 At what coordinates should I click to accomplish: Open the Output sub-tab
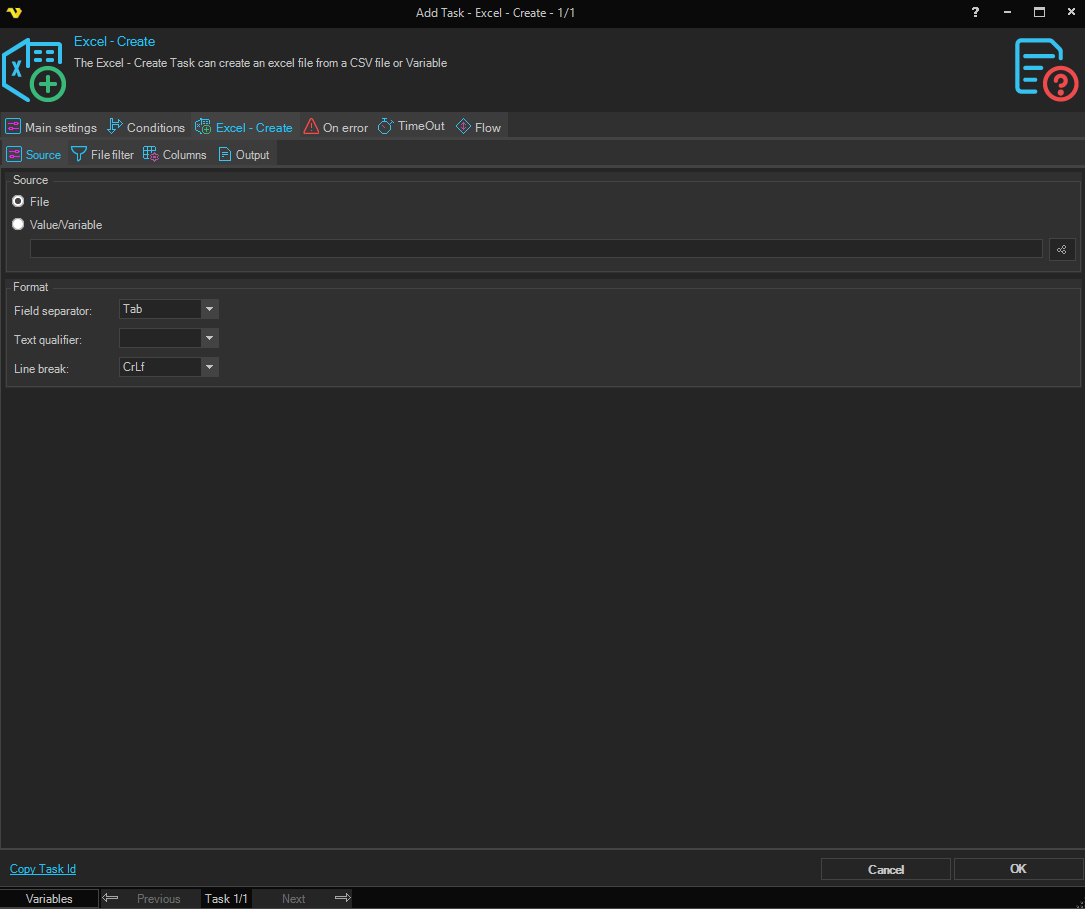(x=244, y=155)
